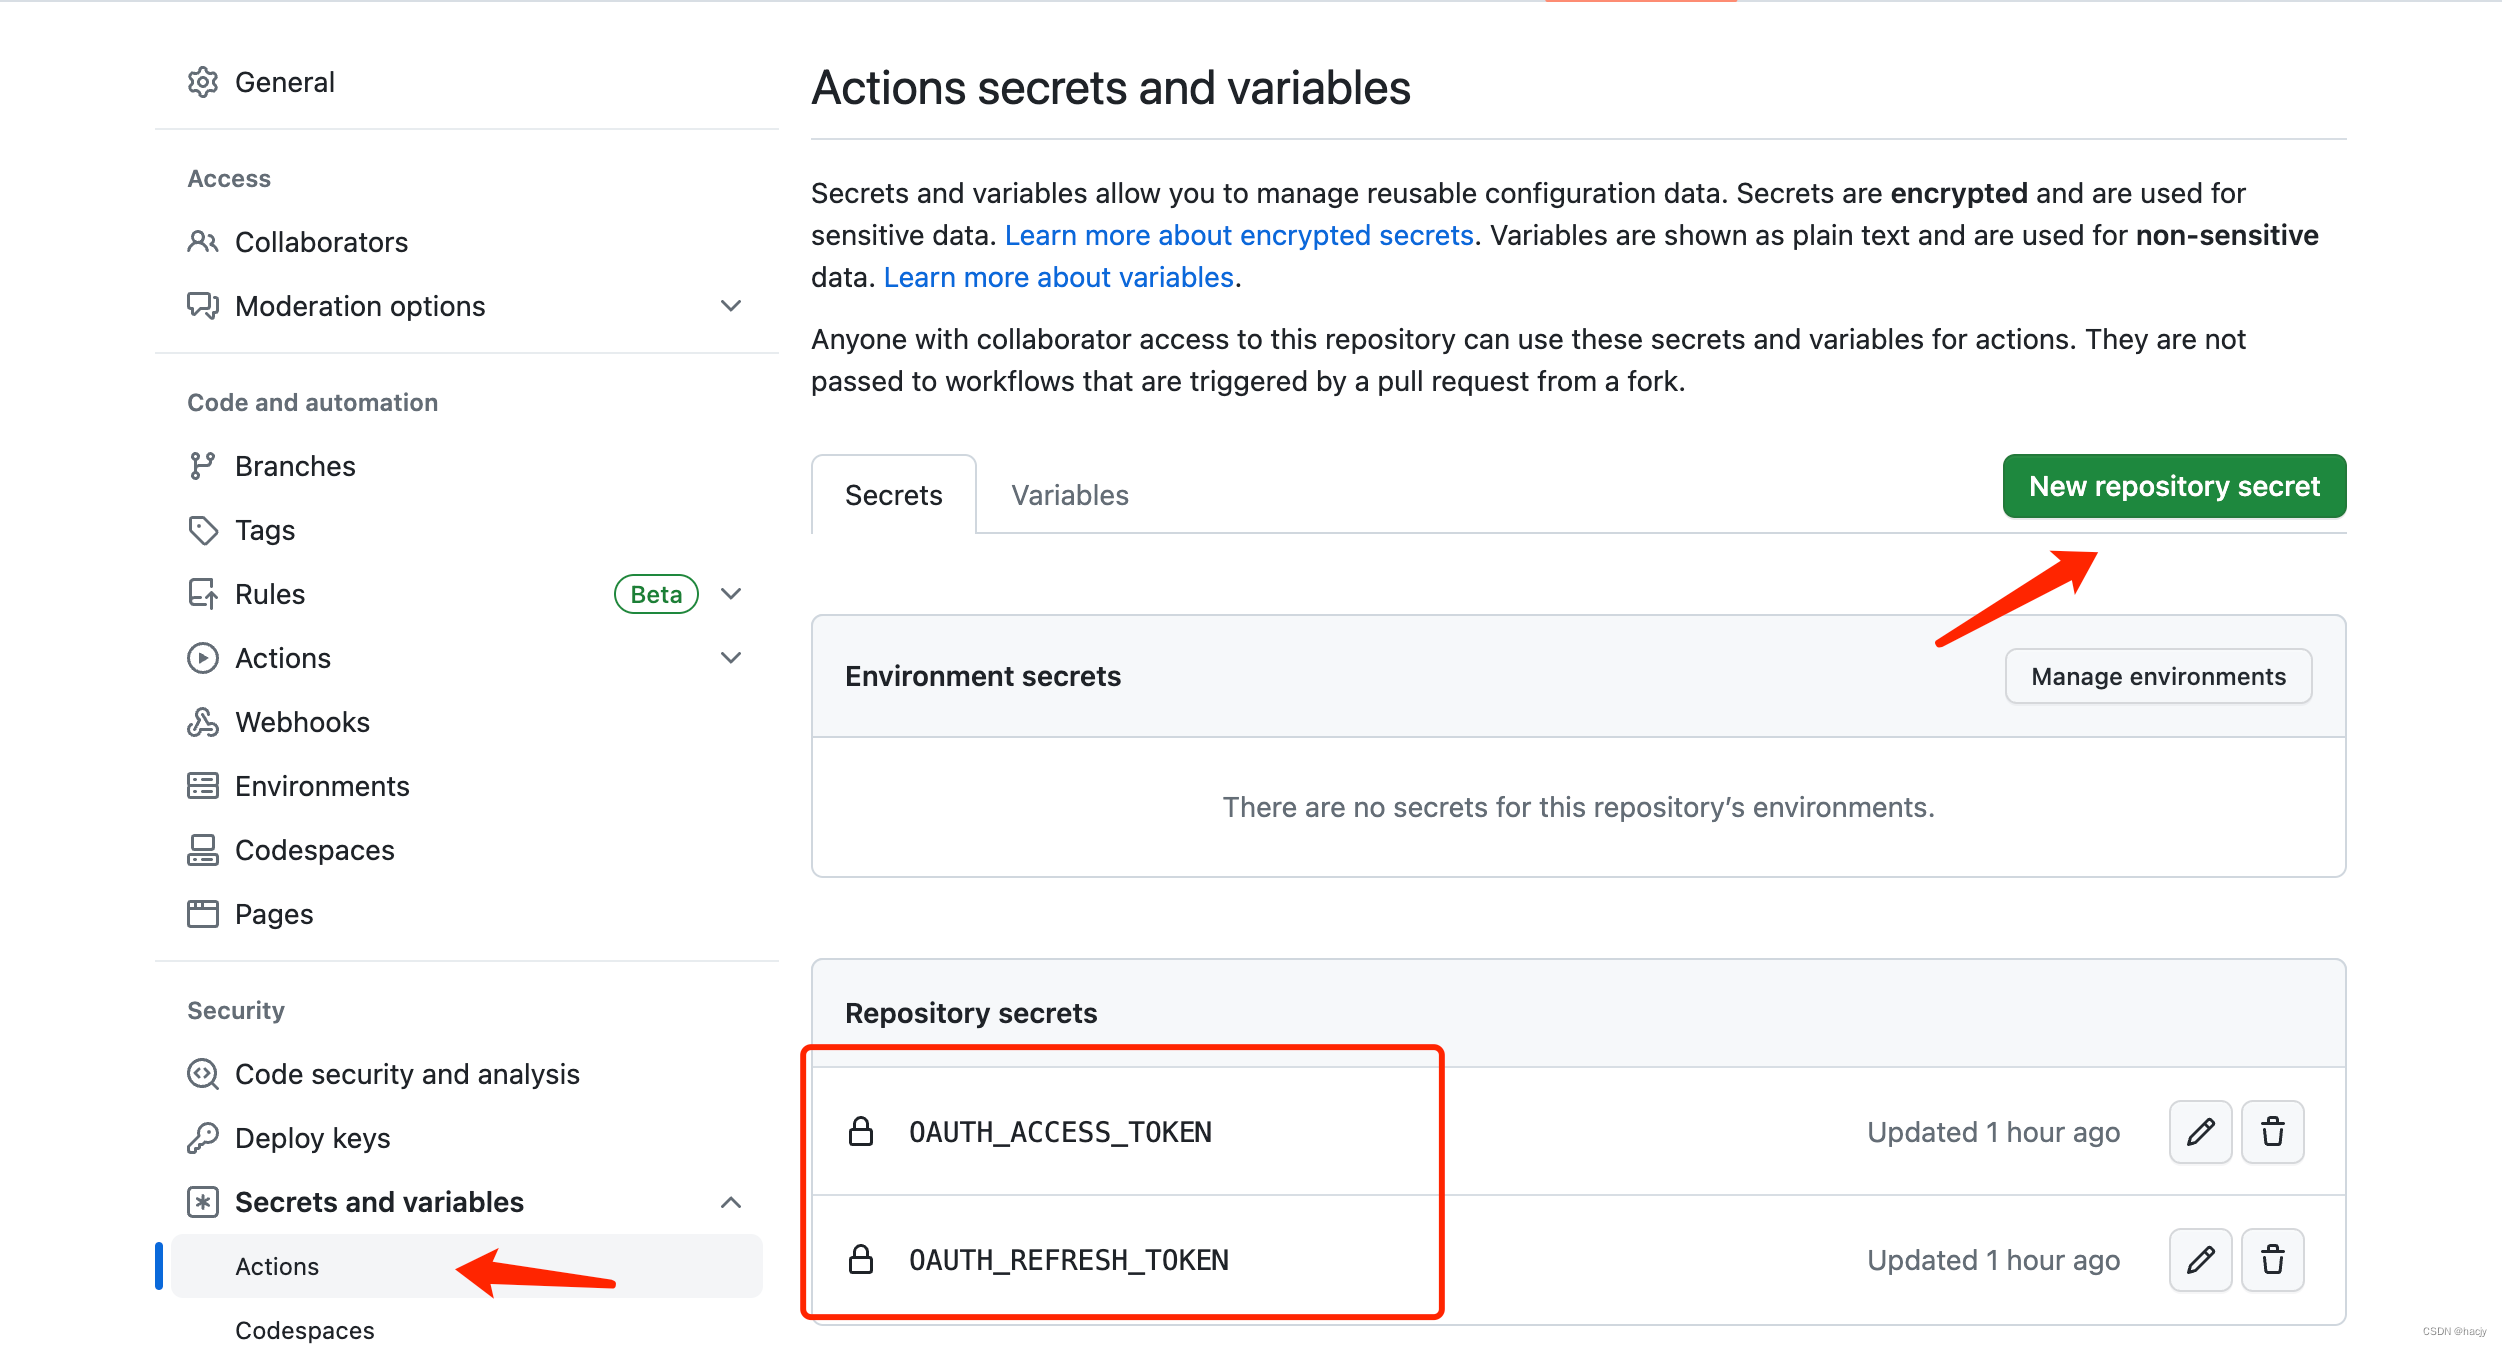This screenshot has width=2502, height=1346.
Task: Click the lock icon beside OAUTH_ACCESS_TOKEN
Action: [861, 1132]
